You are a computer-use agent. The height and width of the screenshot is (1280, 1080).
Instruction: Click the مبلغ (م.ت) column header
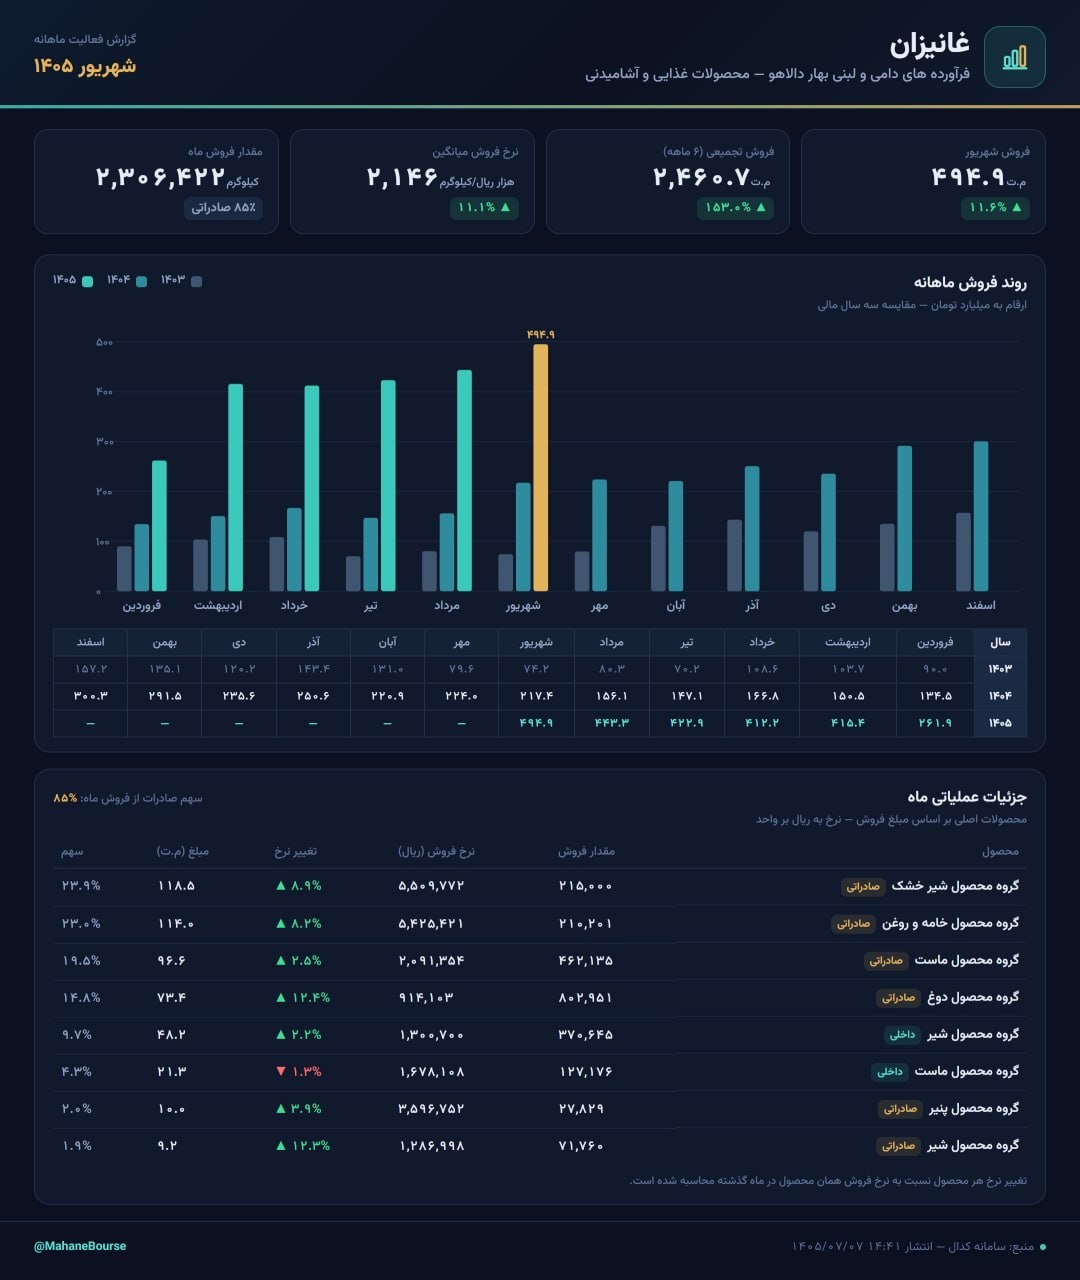click(183, 852)
